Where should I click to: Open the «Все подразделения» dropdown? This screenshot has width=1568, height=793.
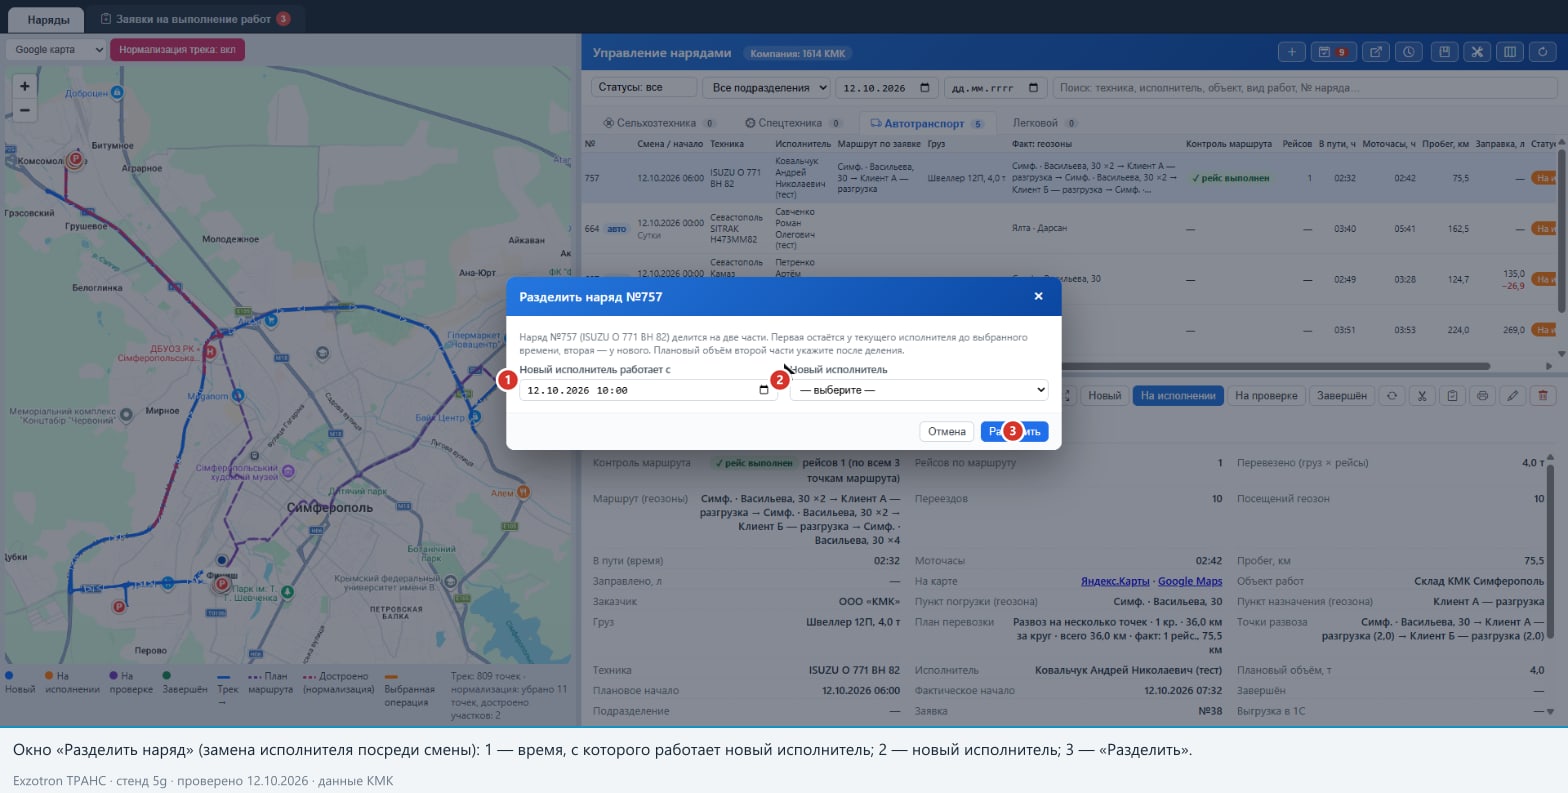pyautogui.click(x=767, y=88)
